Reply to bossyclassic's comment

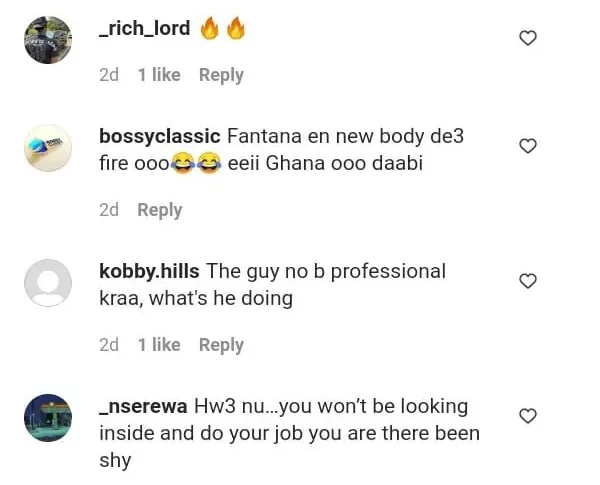point(160,210)
